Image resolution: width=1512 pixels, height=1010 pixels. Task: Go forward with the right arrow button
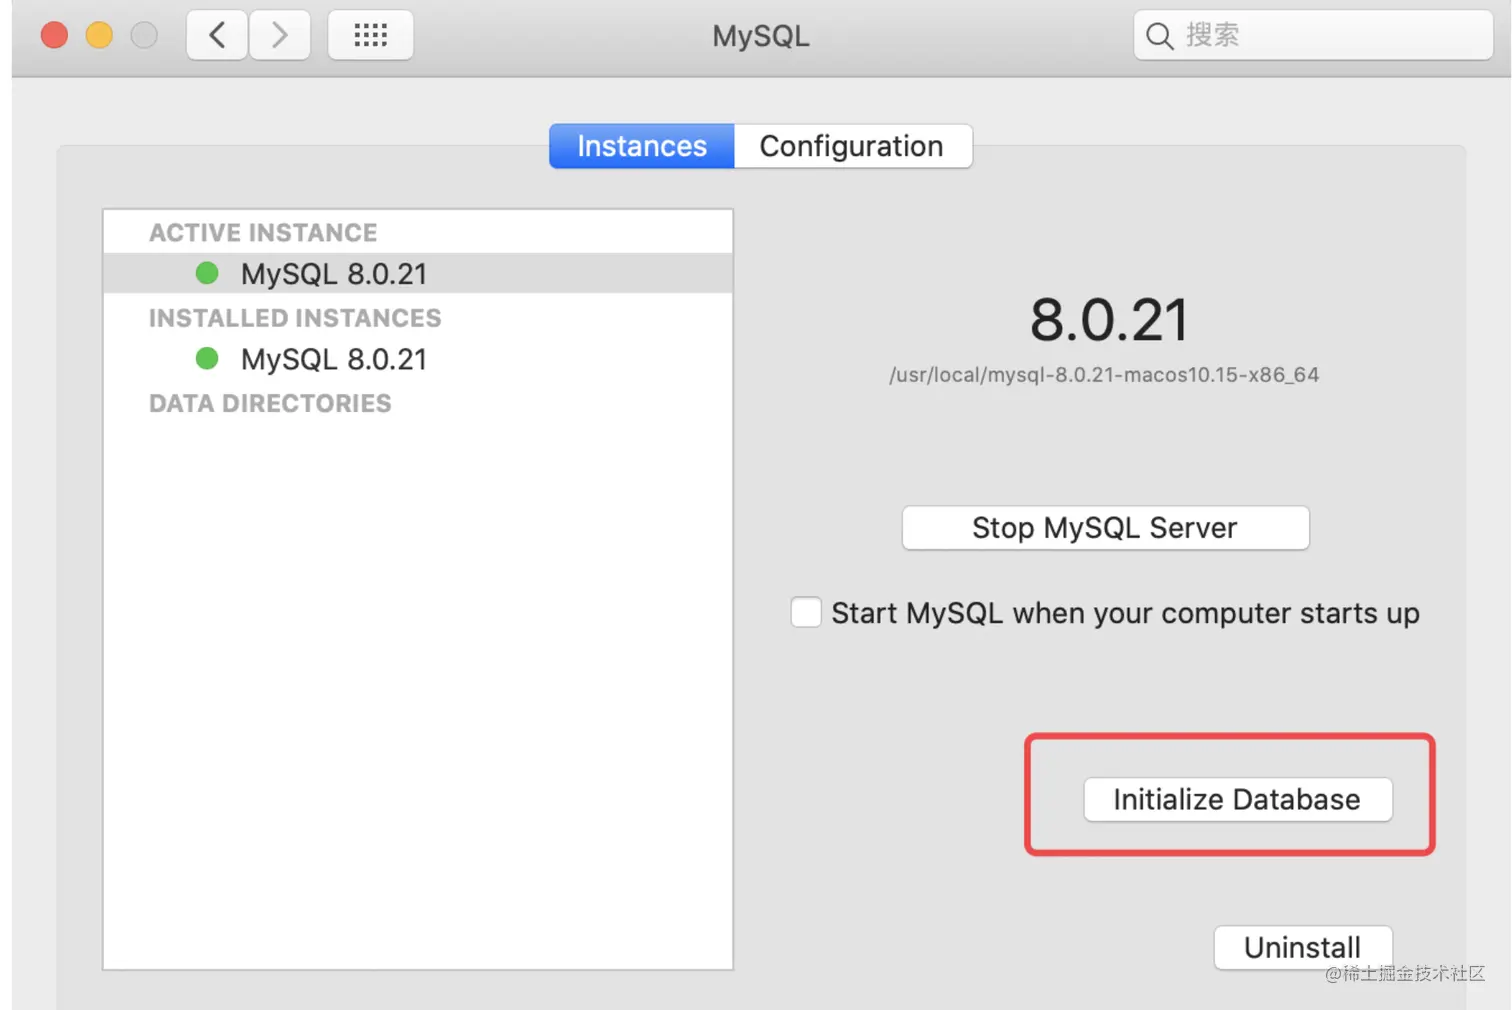coord(279,36)
